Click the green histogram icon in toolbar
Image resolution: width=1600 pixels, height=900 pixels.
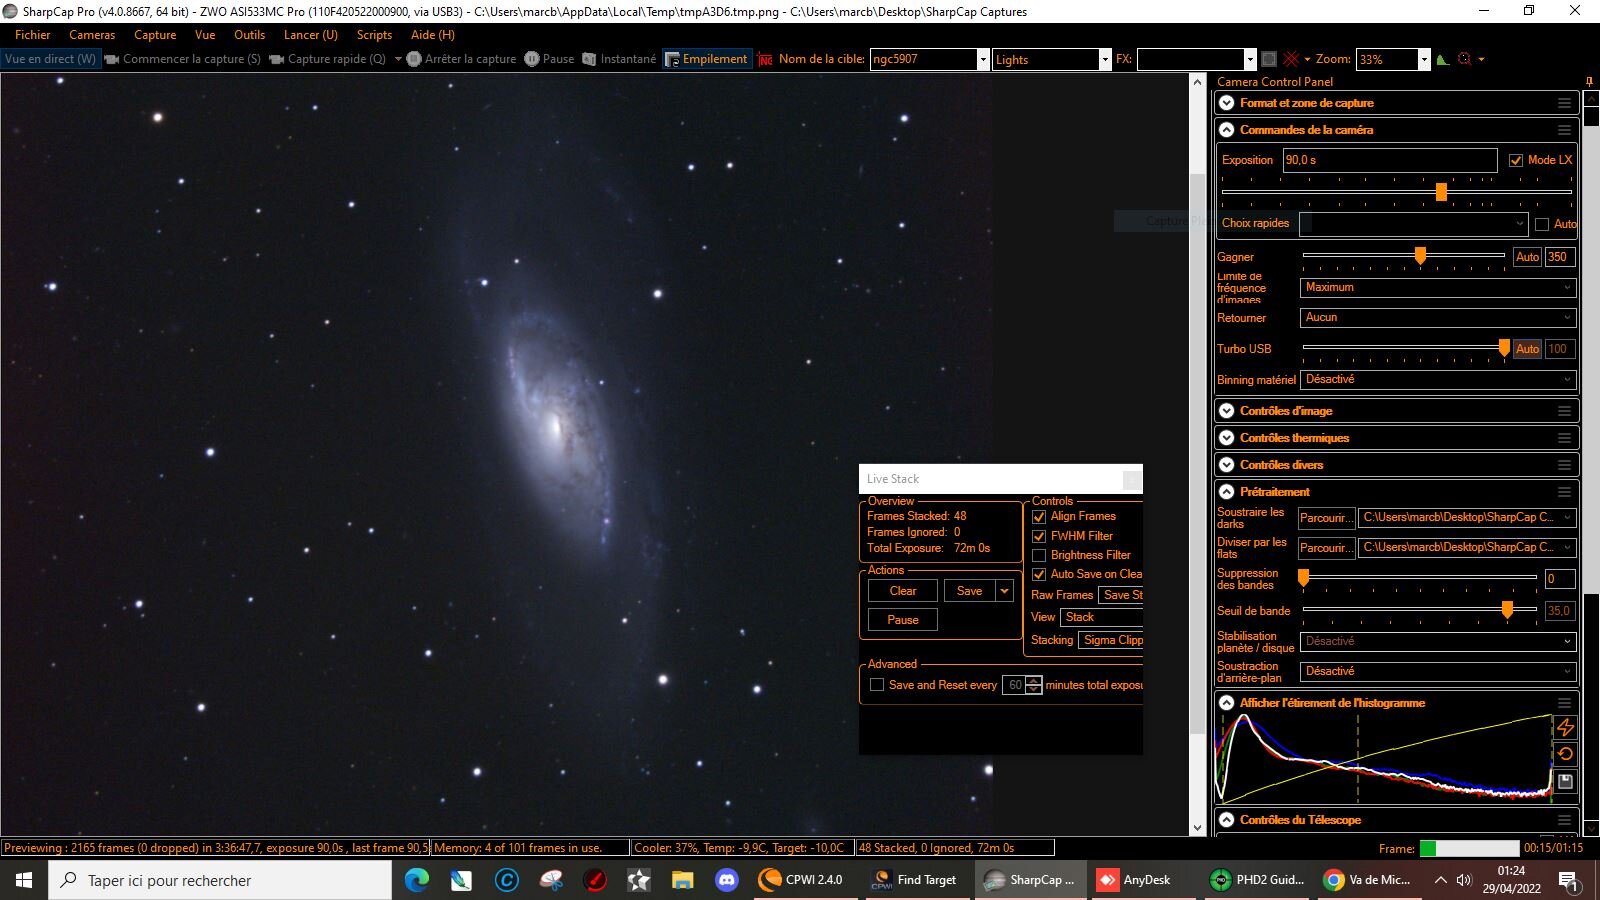[x=1442, y=59]
